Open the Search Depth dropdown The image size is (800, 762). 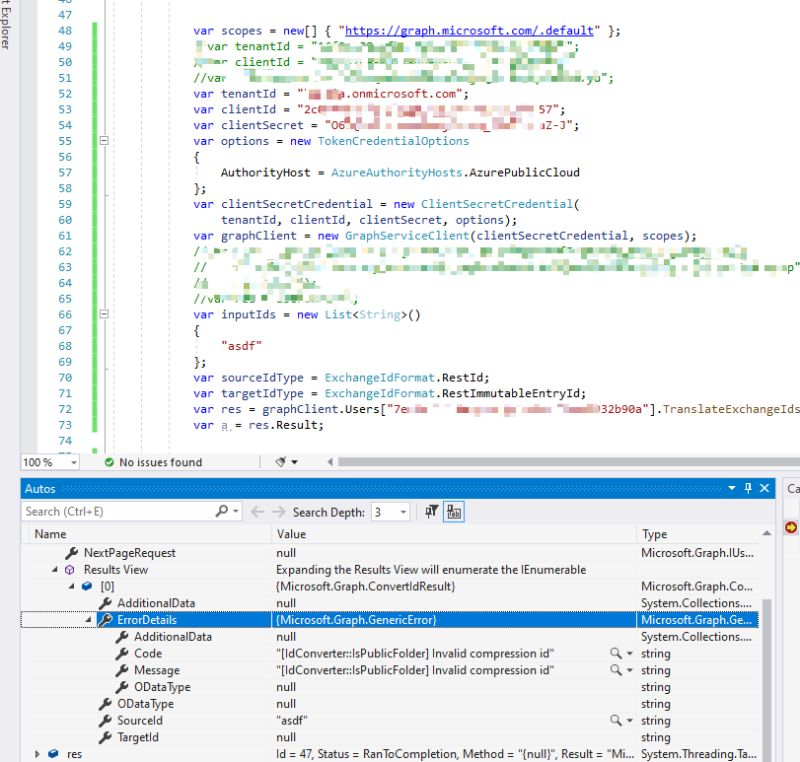pyautogui.click(x=404, y=512)
